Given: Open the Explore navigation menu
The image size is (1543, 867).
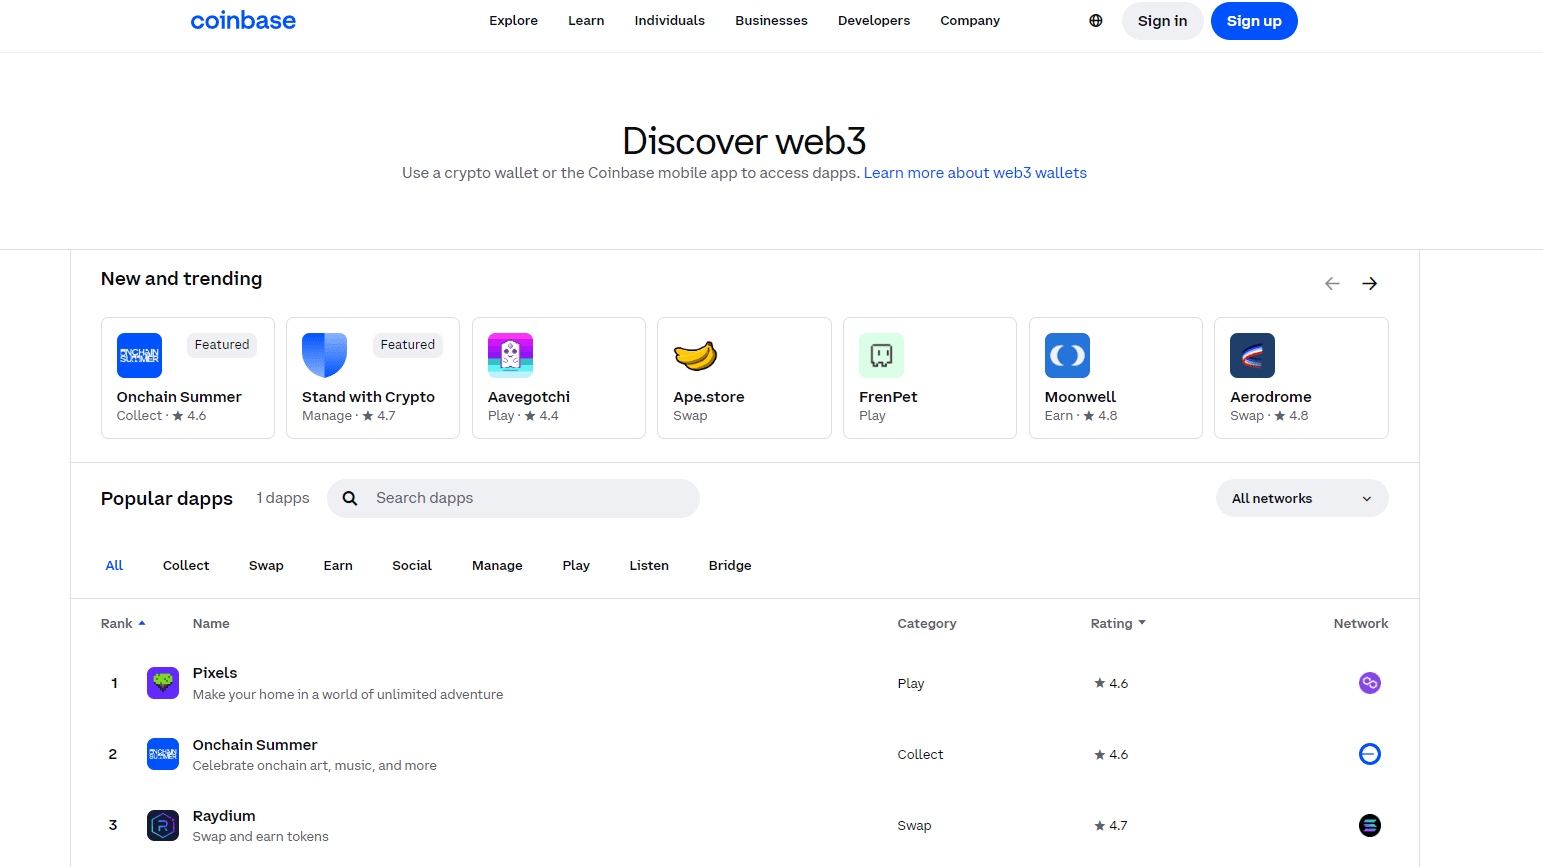Looking at the screenshot, I should (x=513, y=21).
